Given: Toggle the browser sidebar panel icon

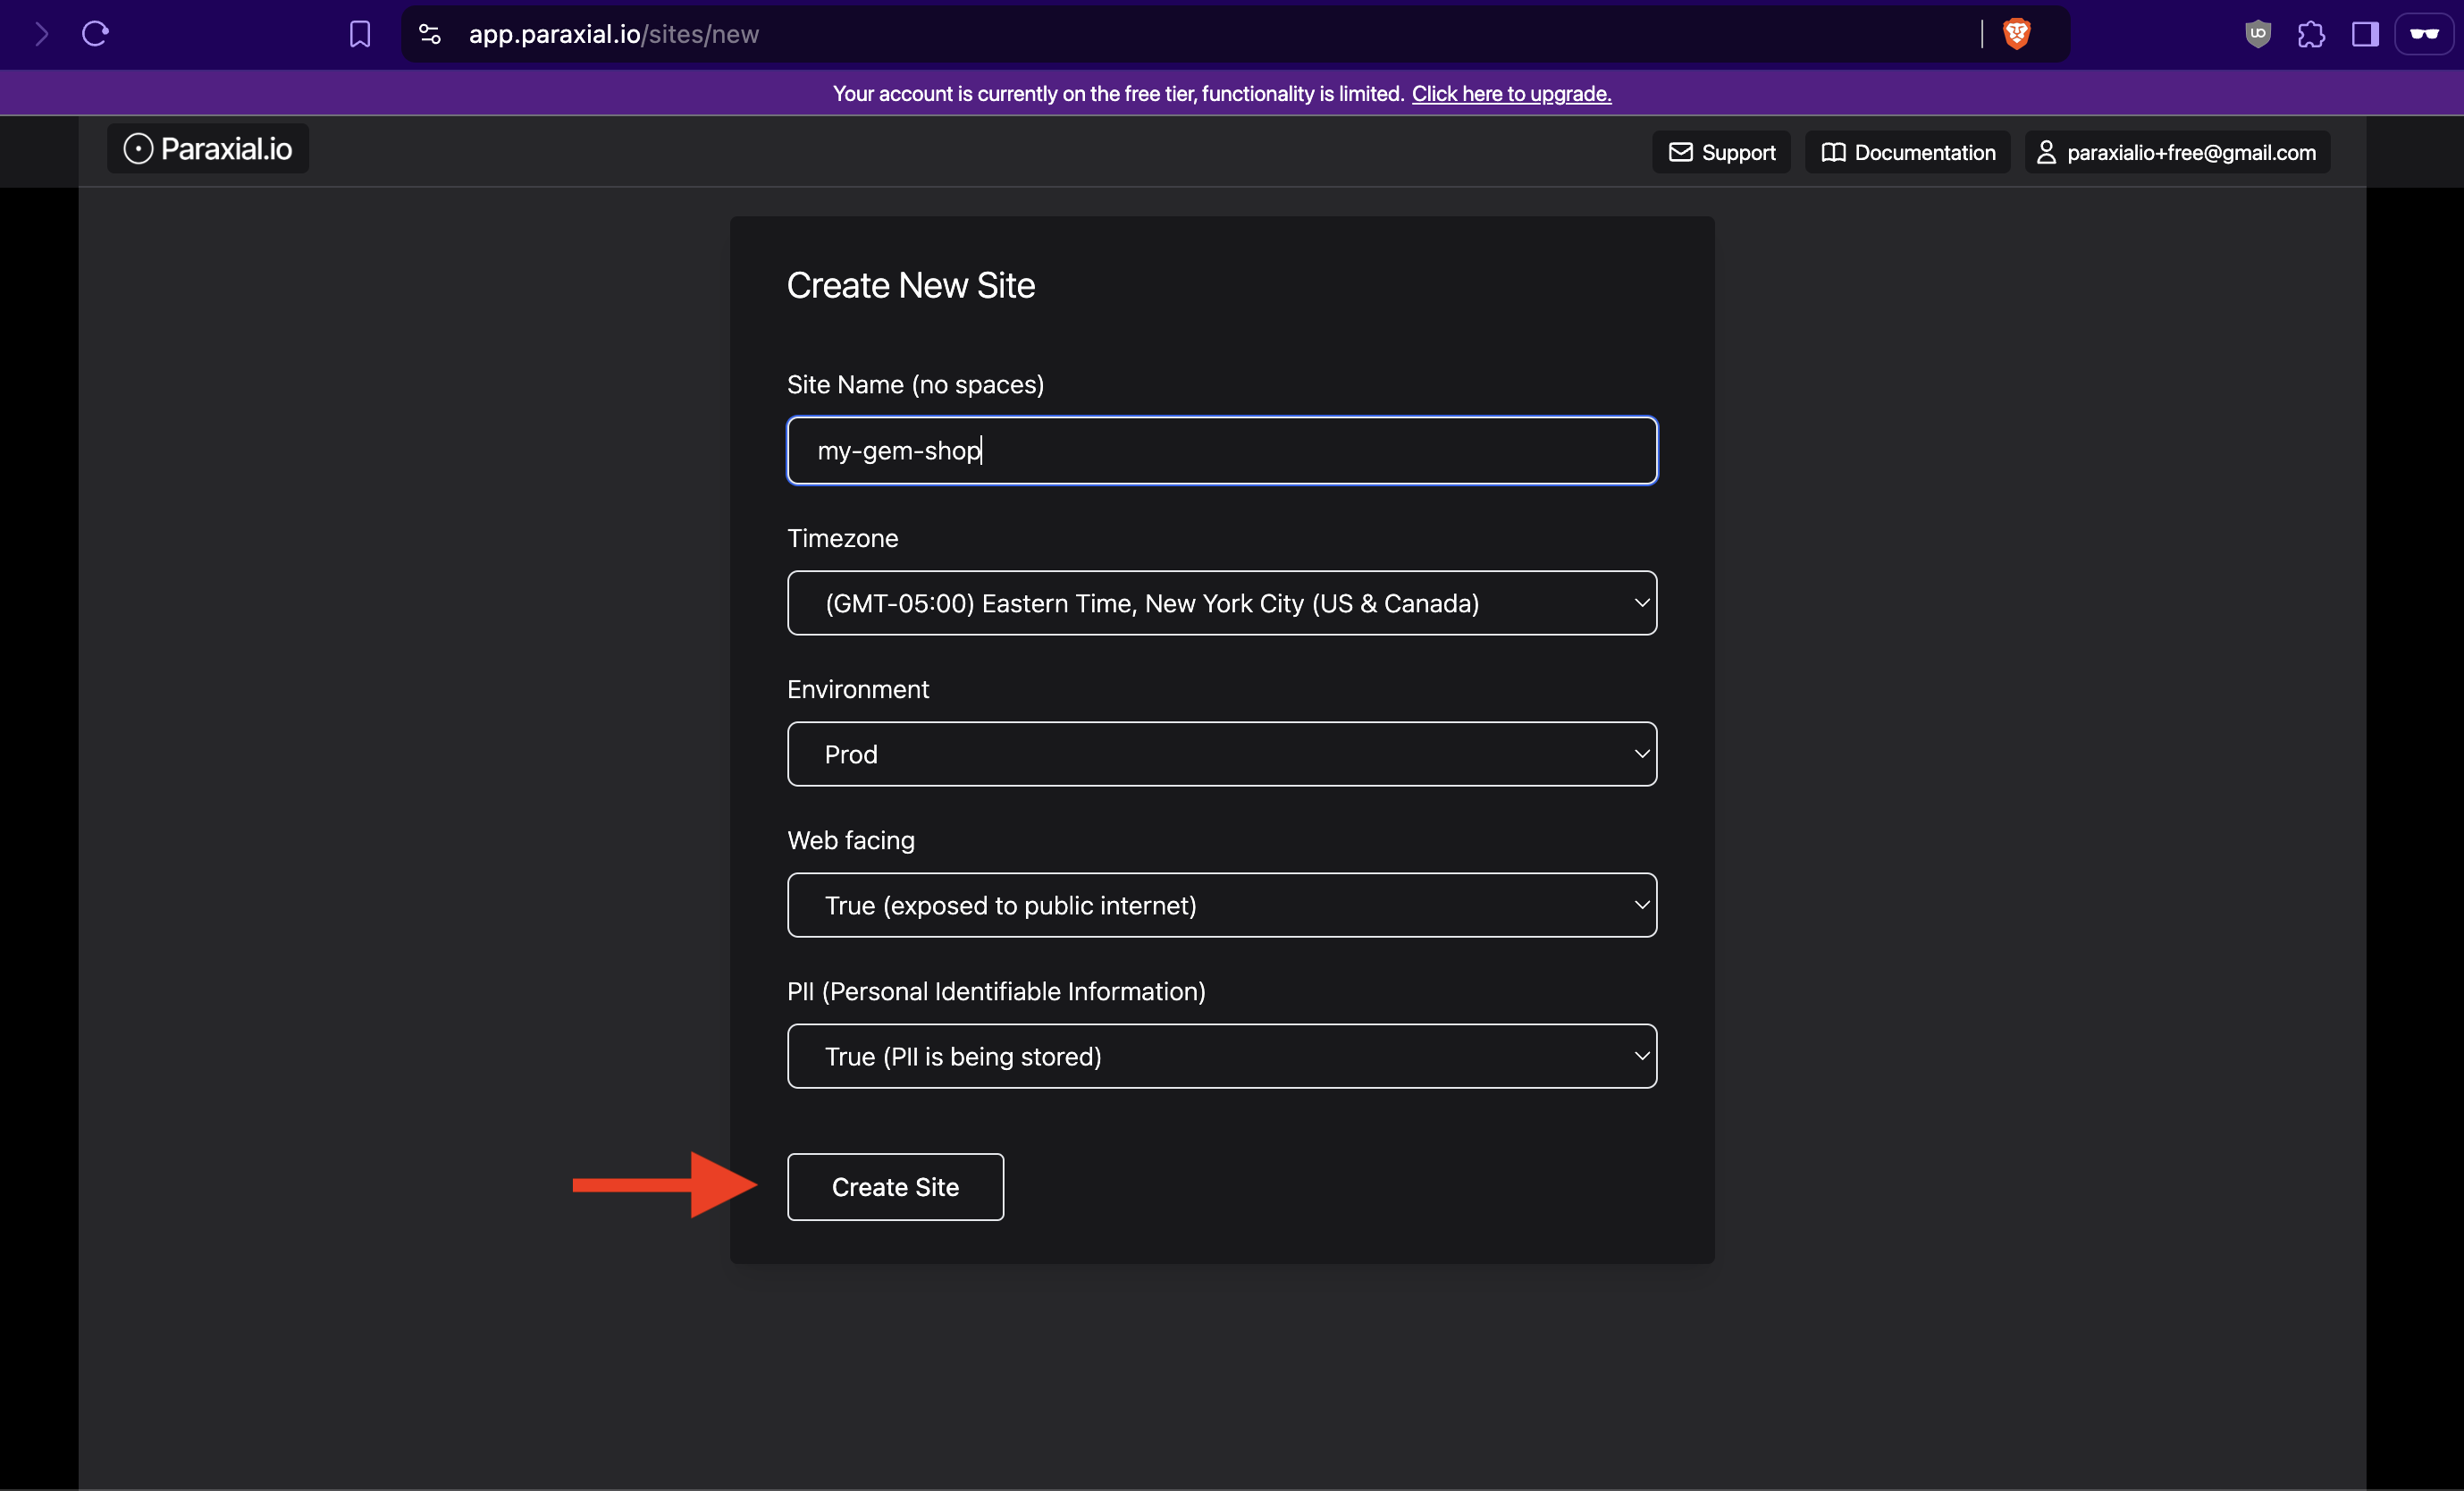Looking at the screenshot, I should 2365,34.
